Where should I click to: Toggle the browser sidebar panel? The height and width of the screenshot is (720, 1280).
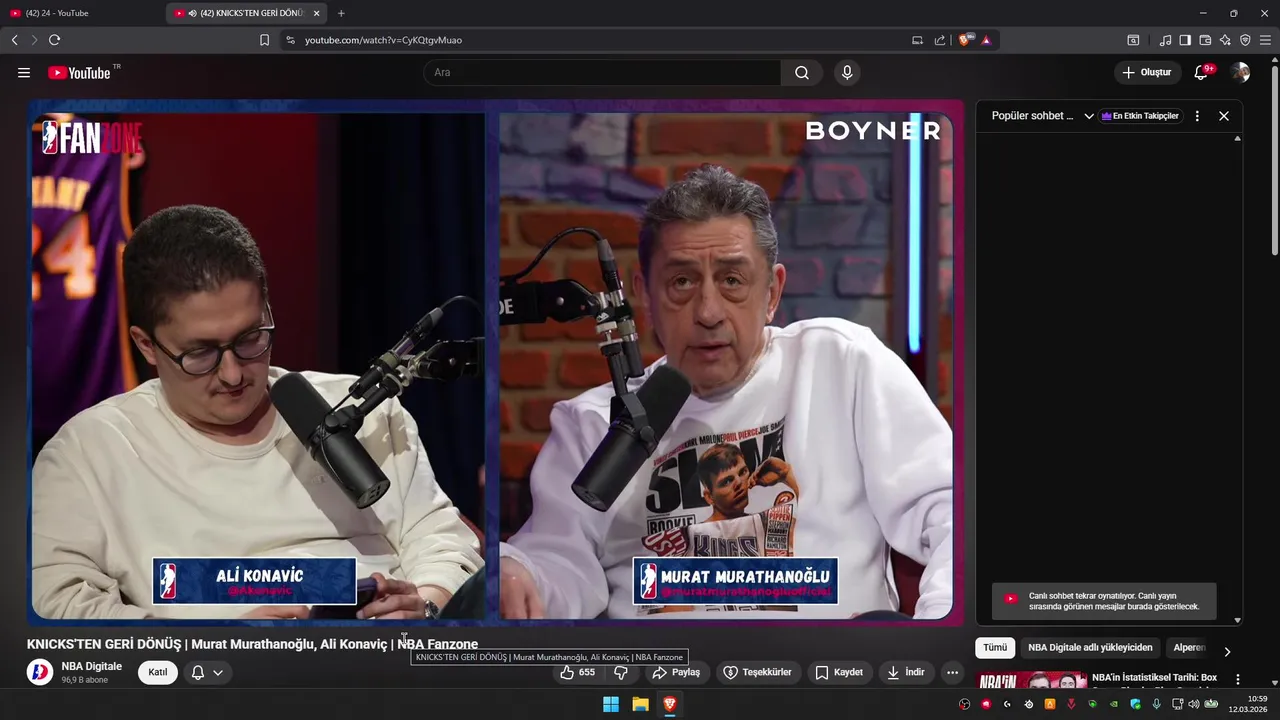tap(1185, 40)
